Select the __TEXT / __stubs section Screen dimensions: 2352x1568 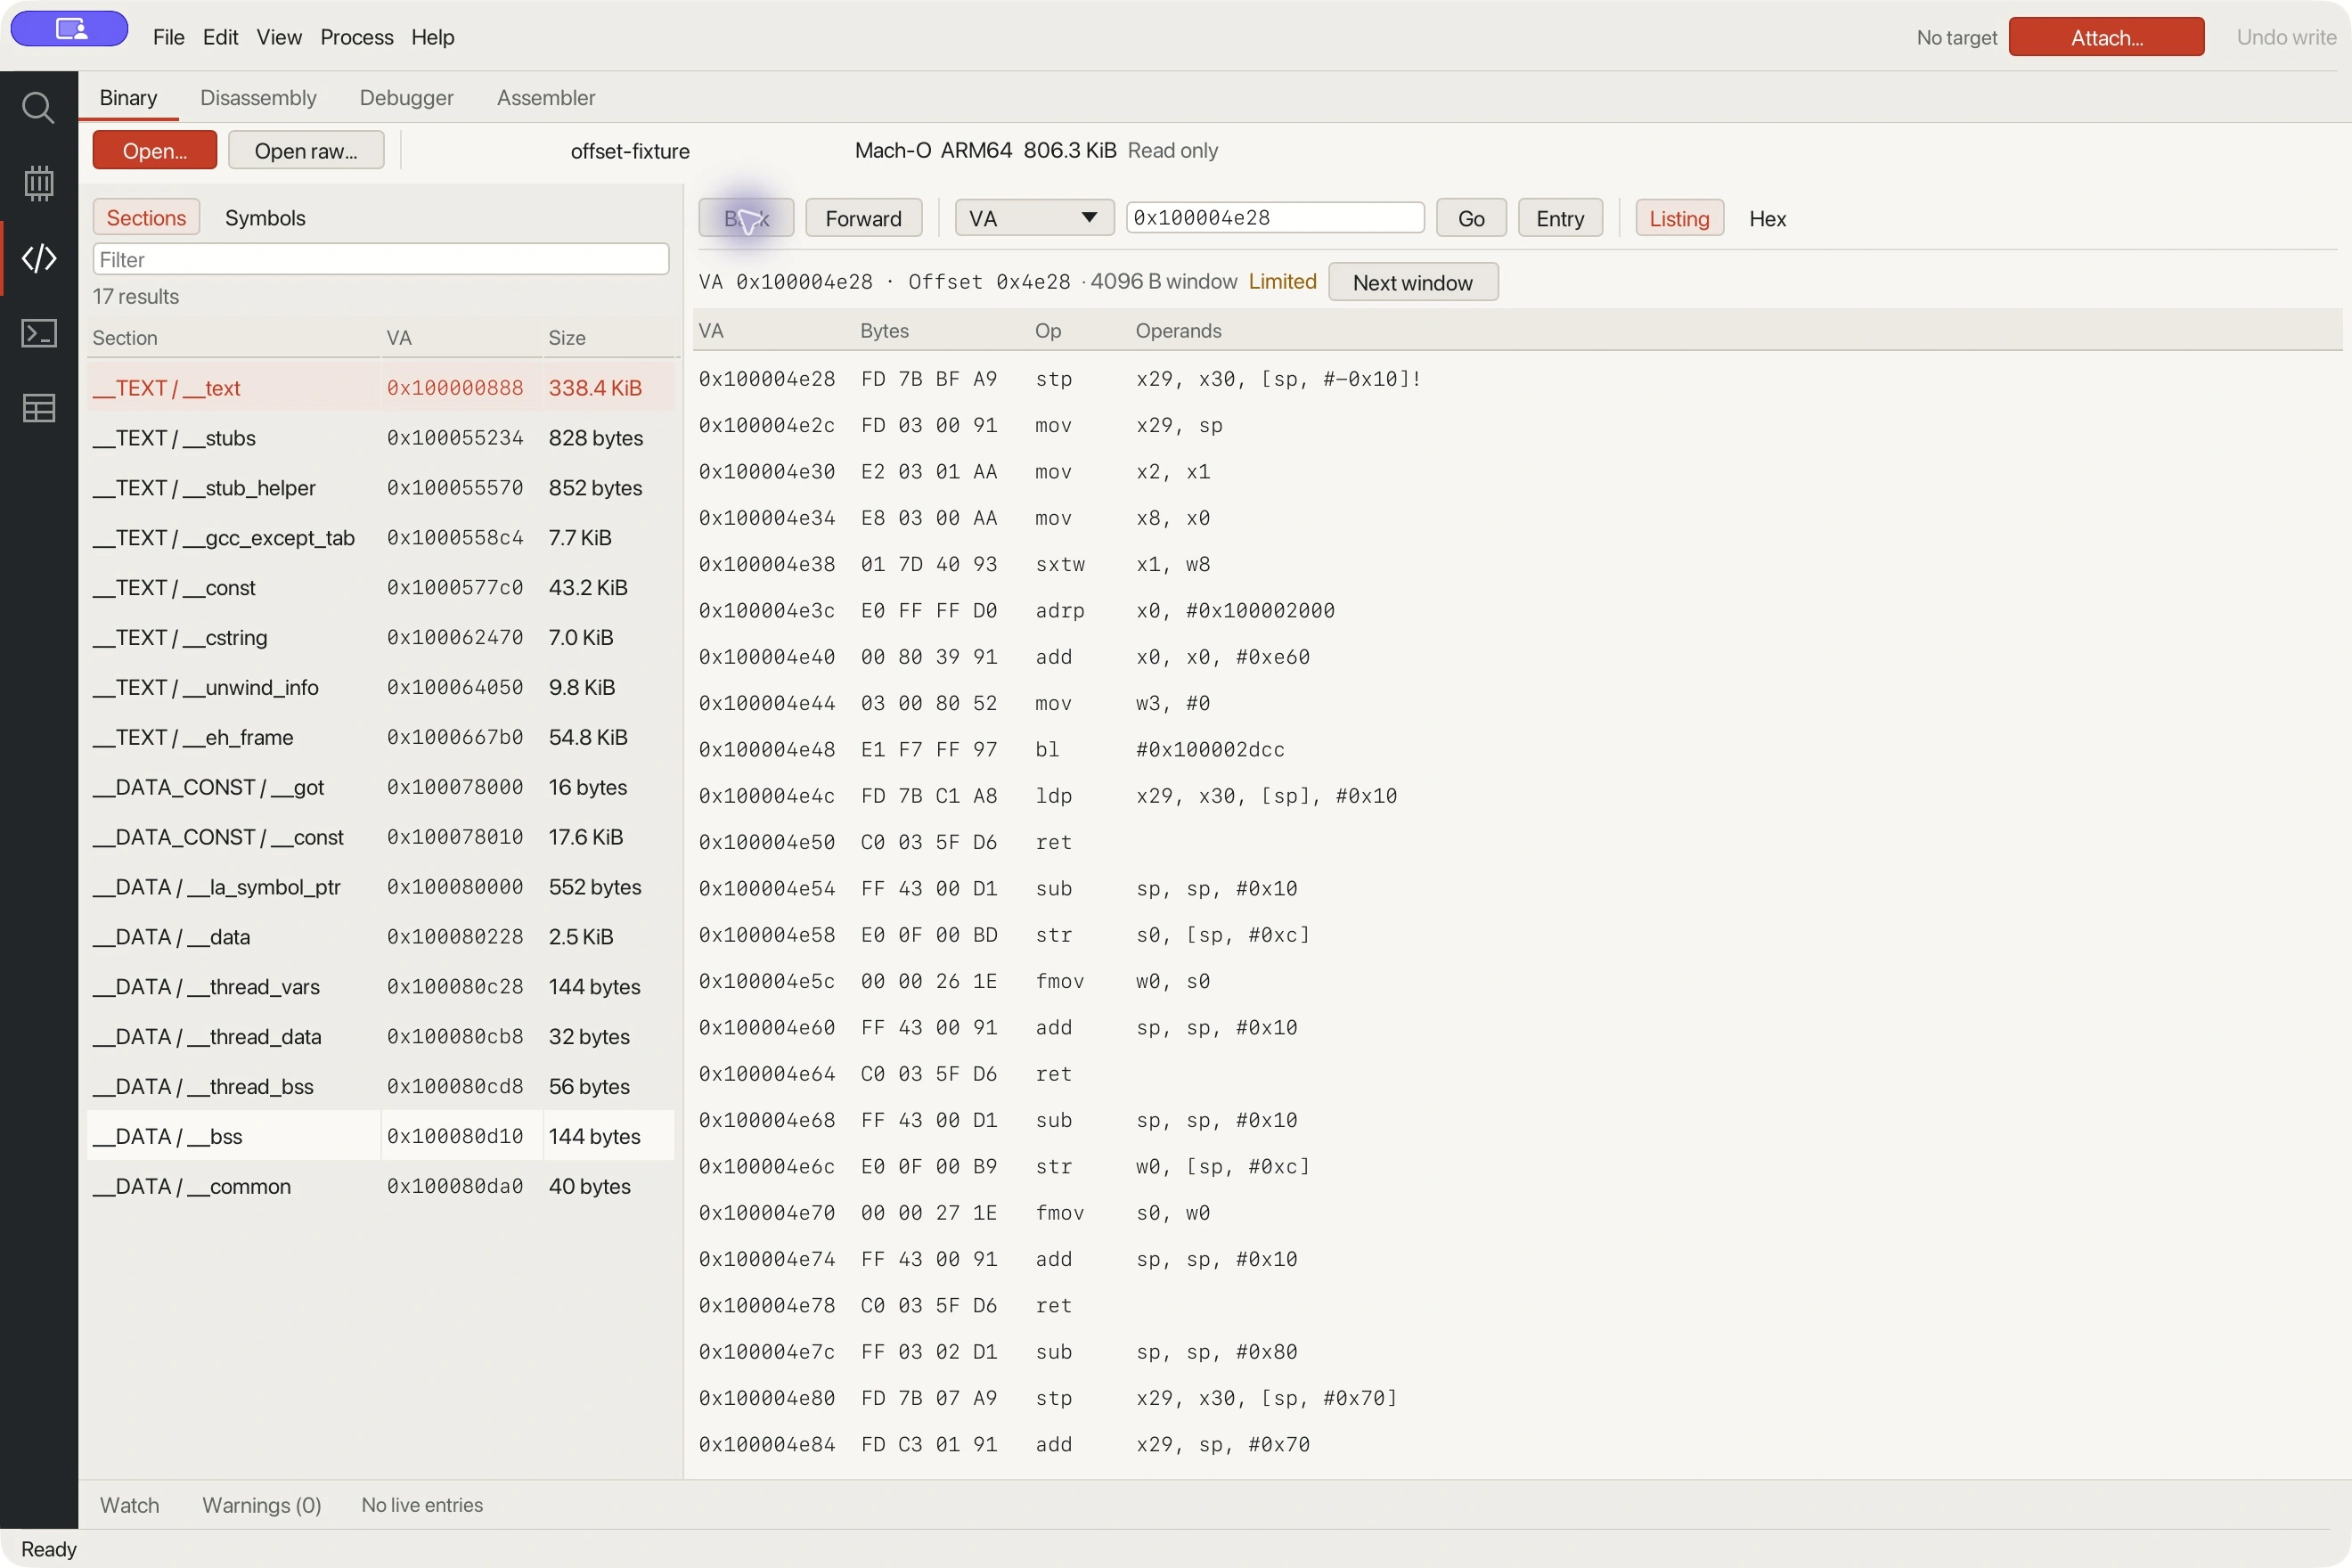pyautogui.click(x=381, y=437)
